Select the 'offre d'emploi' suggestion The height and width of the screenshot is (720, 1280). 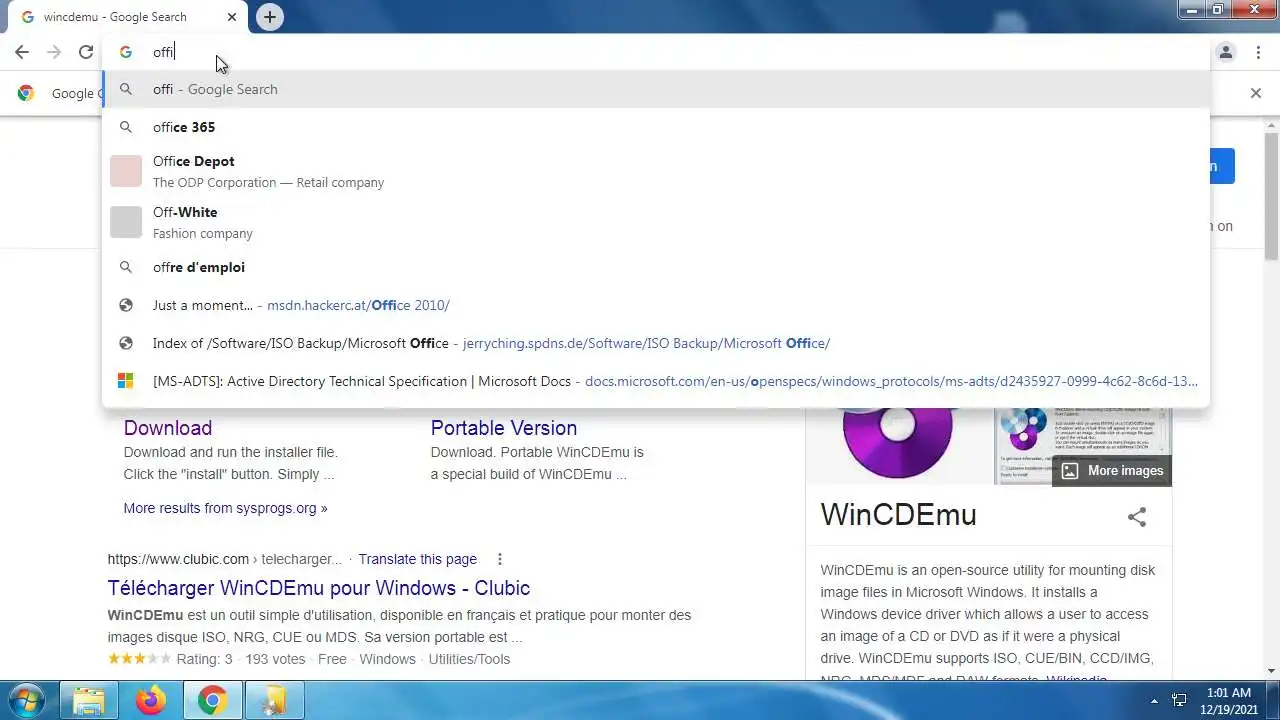(655, 267)
